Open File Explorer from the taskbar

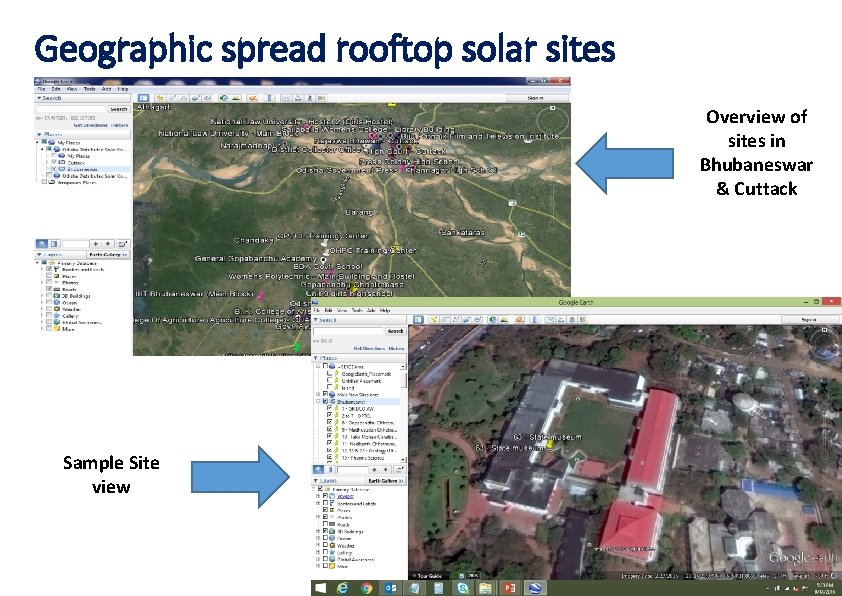(x=485, y=588)
